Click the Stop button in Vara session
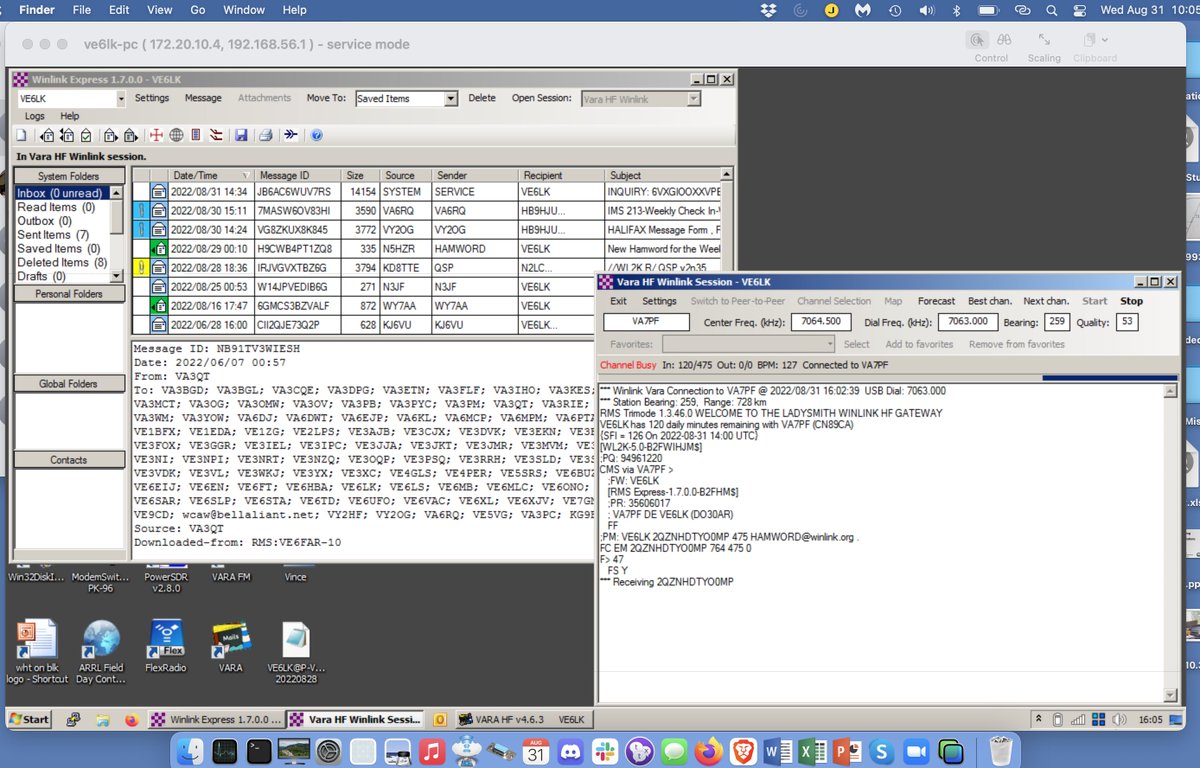 [1131, 301]
